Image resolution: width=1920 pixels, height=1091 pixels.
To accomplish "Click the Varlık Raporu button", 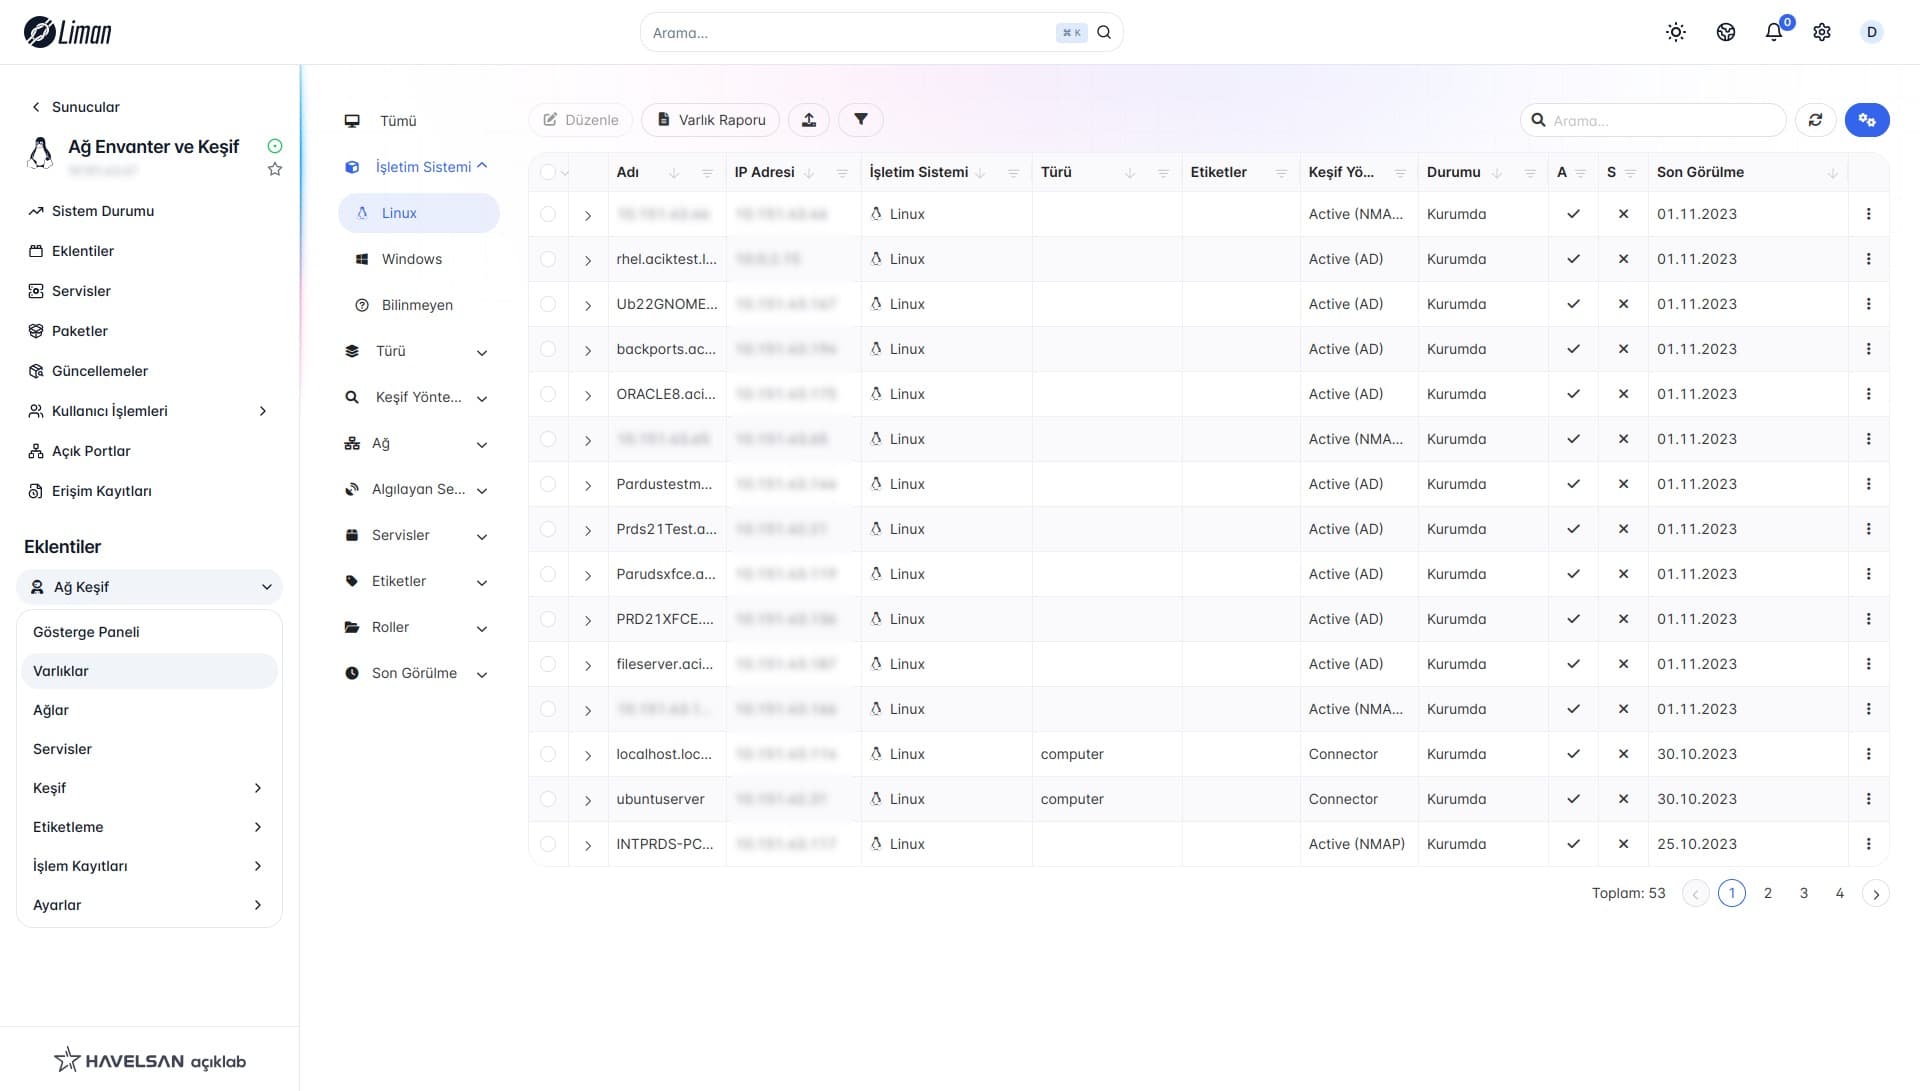I will [x=711, y=120].
